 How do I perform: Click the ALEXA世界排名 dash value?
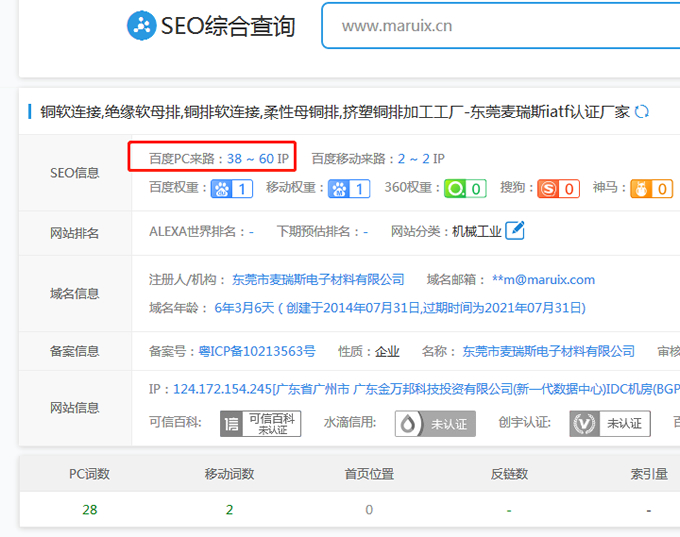251,232
